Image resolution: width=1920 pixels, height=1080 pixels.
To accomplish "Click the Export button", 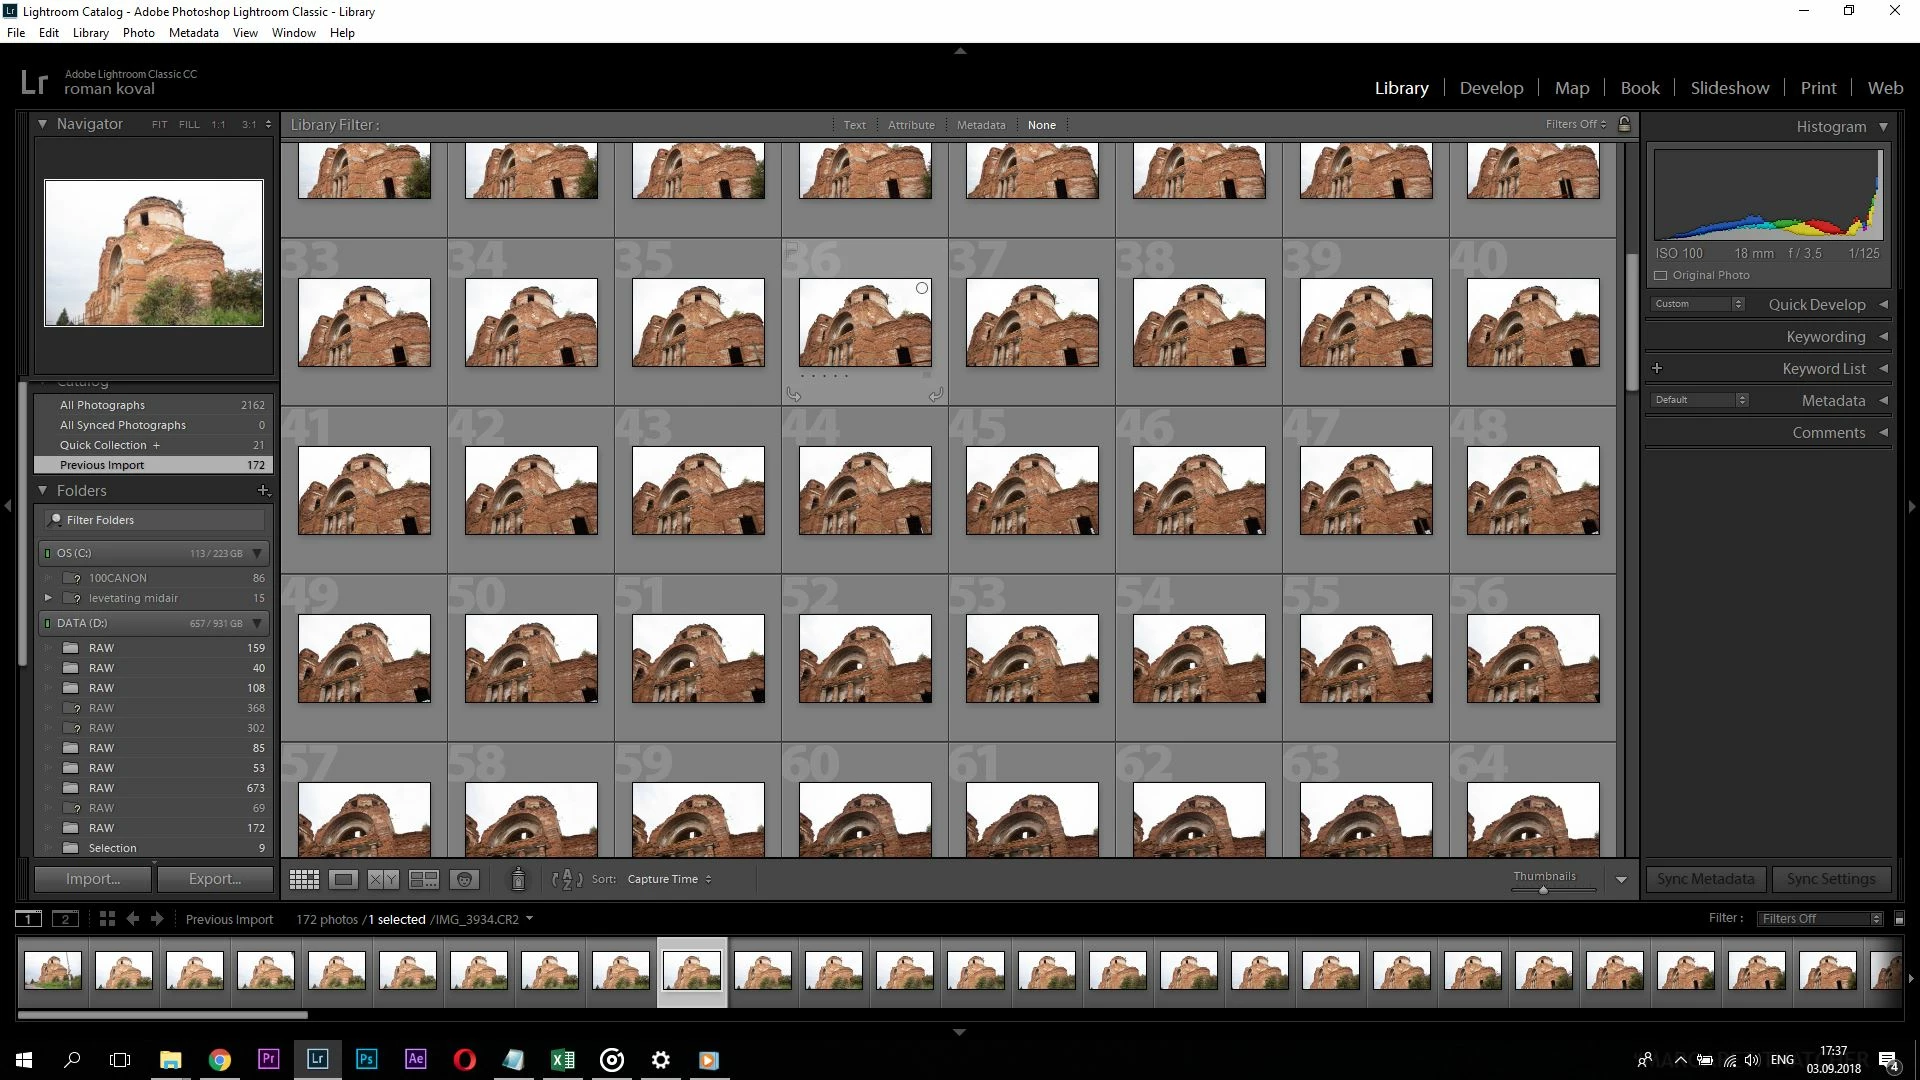I will [215, 879].
